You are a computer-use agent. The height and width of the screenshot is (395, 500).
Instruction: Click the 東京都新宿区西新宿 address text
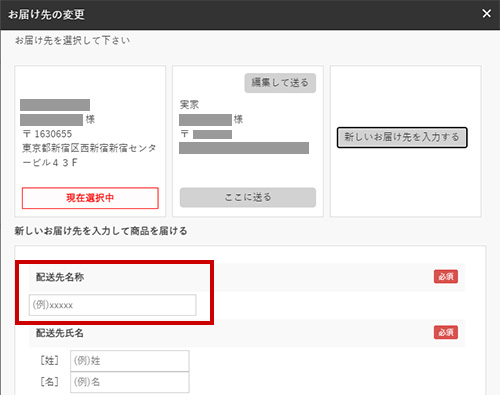(89, 155)
